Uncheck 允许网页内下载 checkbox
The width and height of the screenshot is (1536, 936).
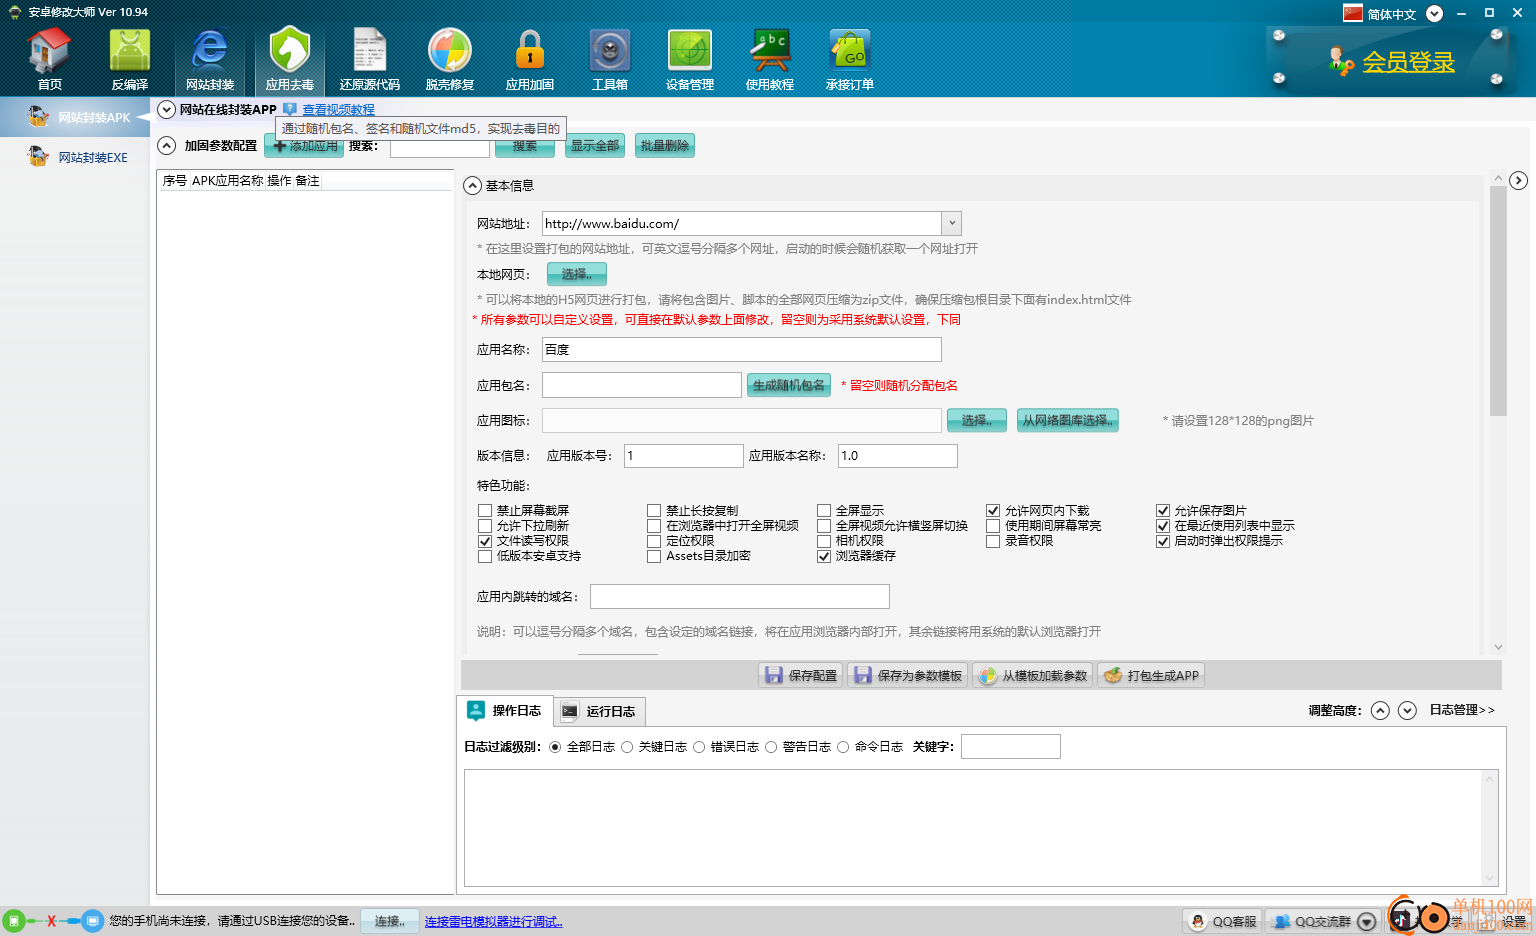[993, 510]
